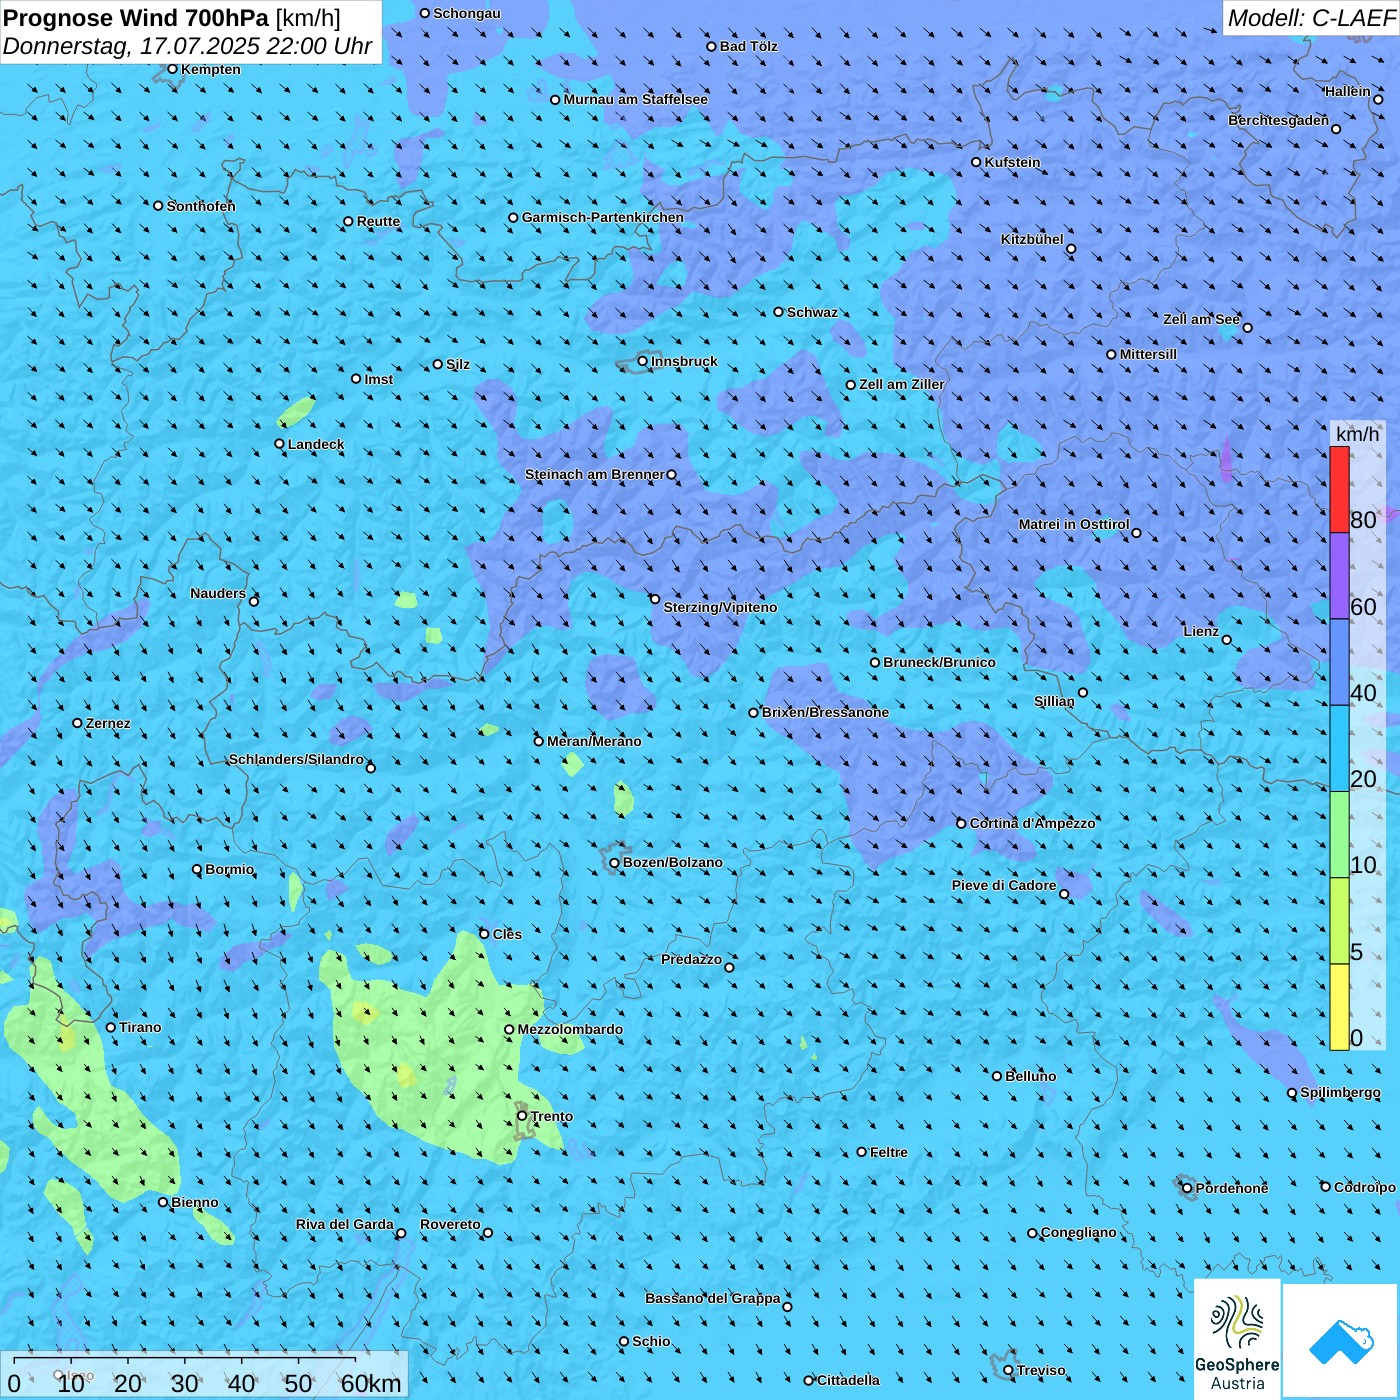This screenshot has width=1400, height=1400.
Task: Click the Bruneck/Brunico label
Action: coord(939,662)
